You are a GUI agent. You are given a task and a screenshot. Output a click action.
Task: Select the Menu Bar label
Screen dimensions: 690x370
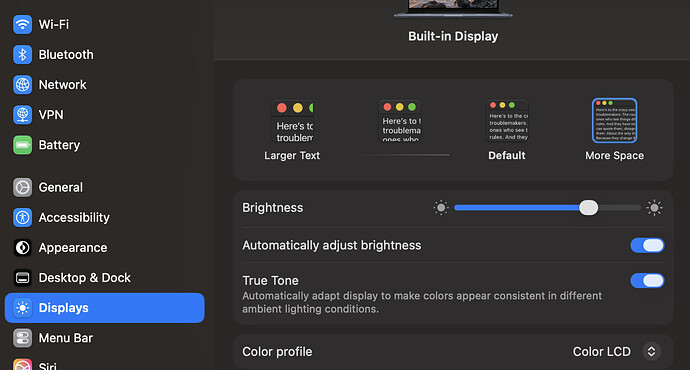(66, 338)
